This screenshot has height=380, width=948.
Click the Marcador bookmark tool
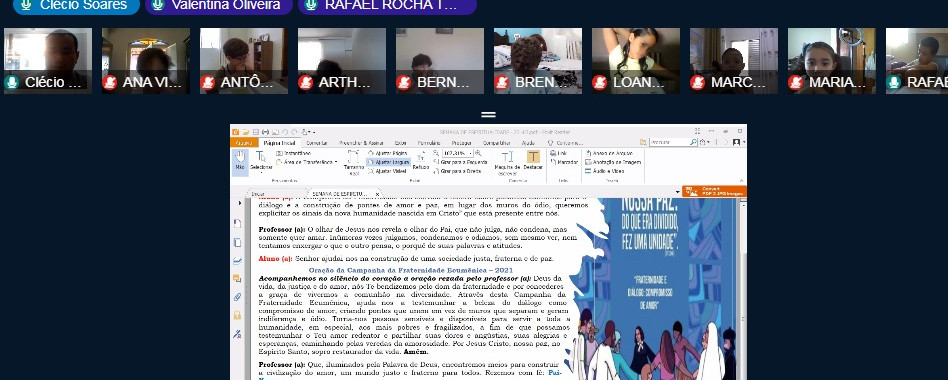[565, 162]
